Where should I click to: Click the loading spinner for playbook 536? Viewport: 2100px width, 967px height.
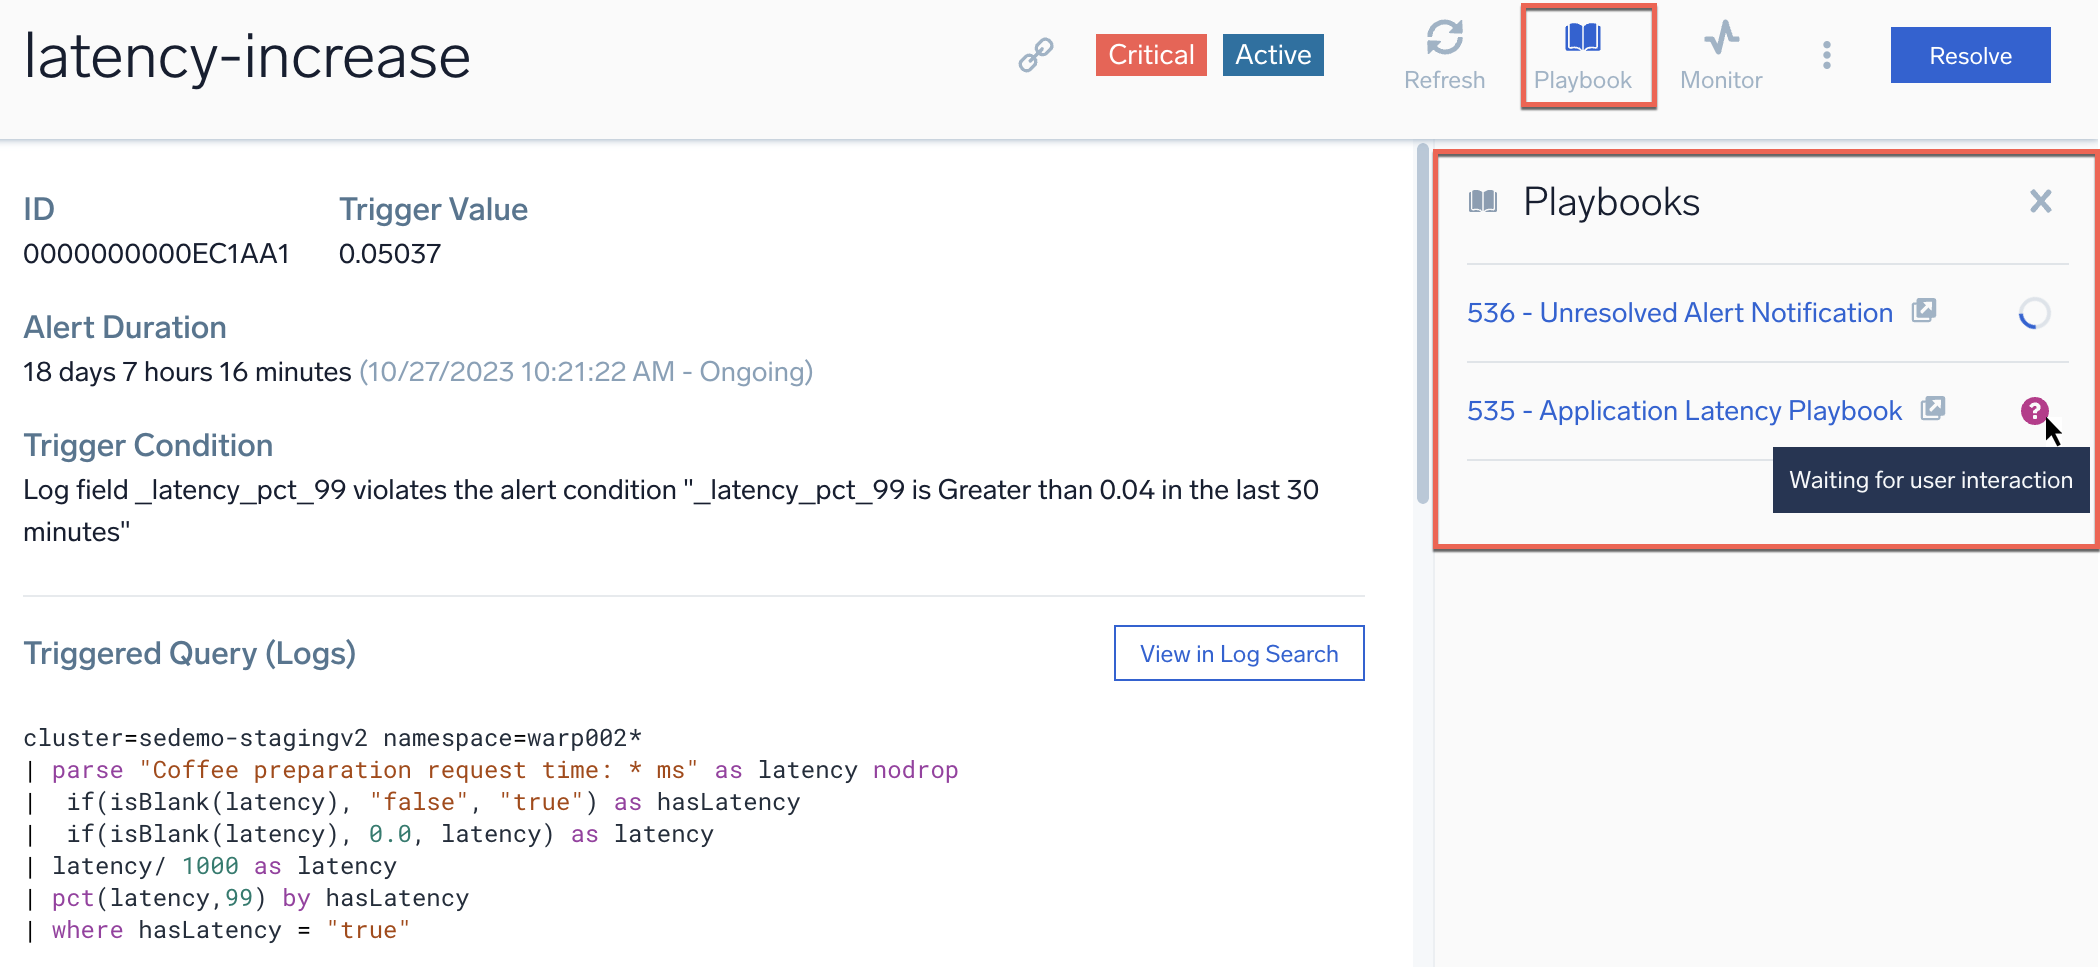point(2033,314)
